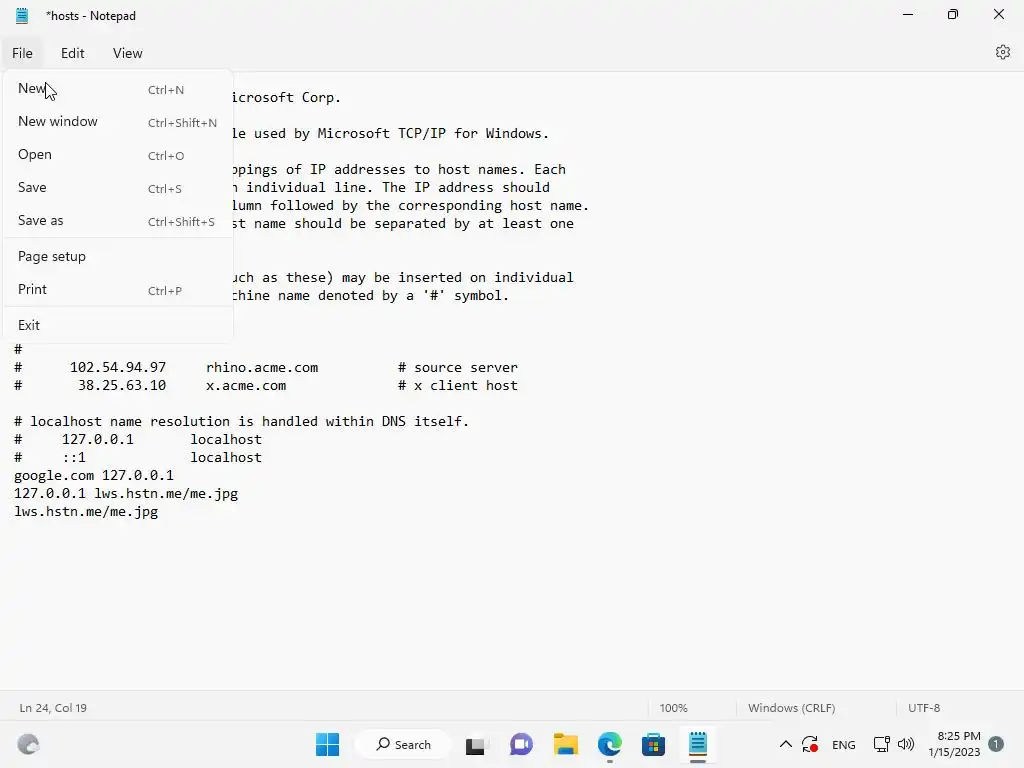Click the Windows (CRLF) line ending indicator
Screen dimensions: 1024x768
pyautogui.click(x=792, y=708)
